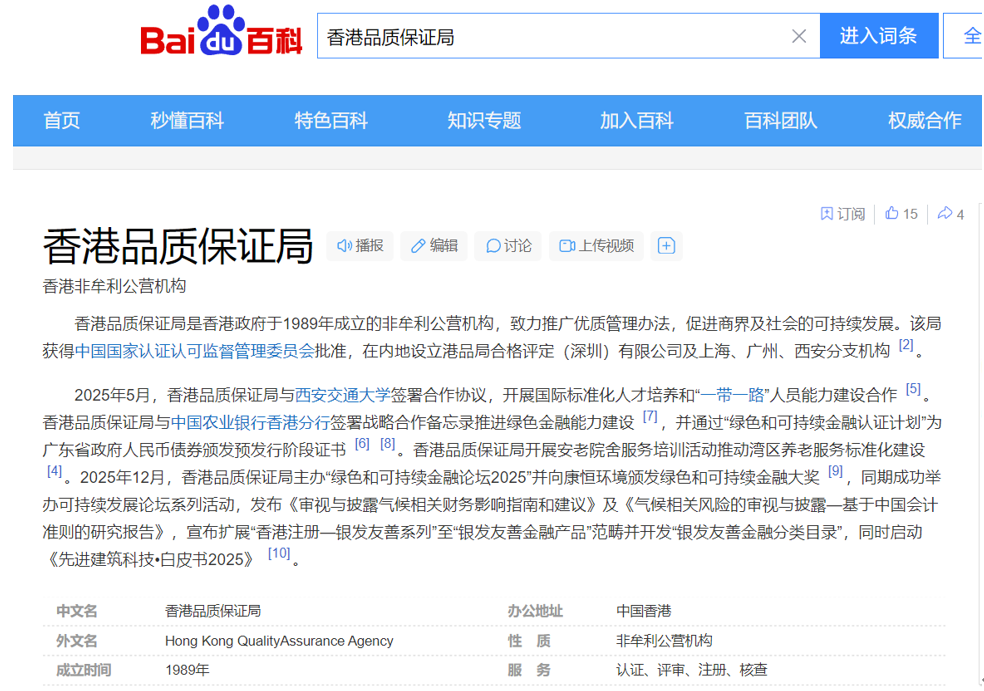The width and height of the screenshot is (984, 691).
Task: Clear the search box with X icon
Action: (x=798, y=36)
